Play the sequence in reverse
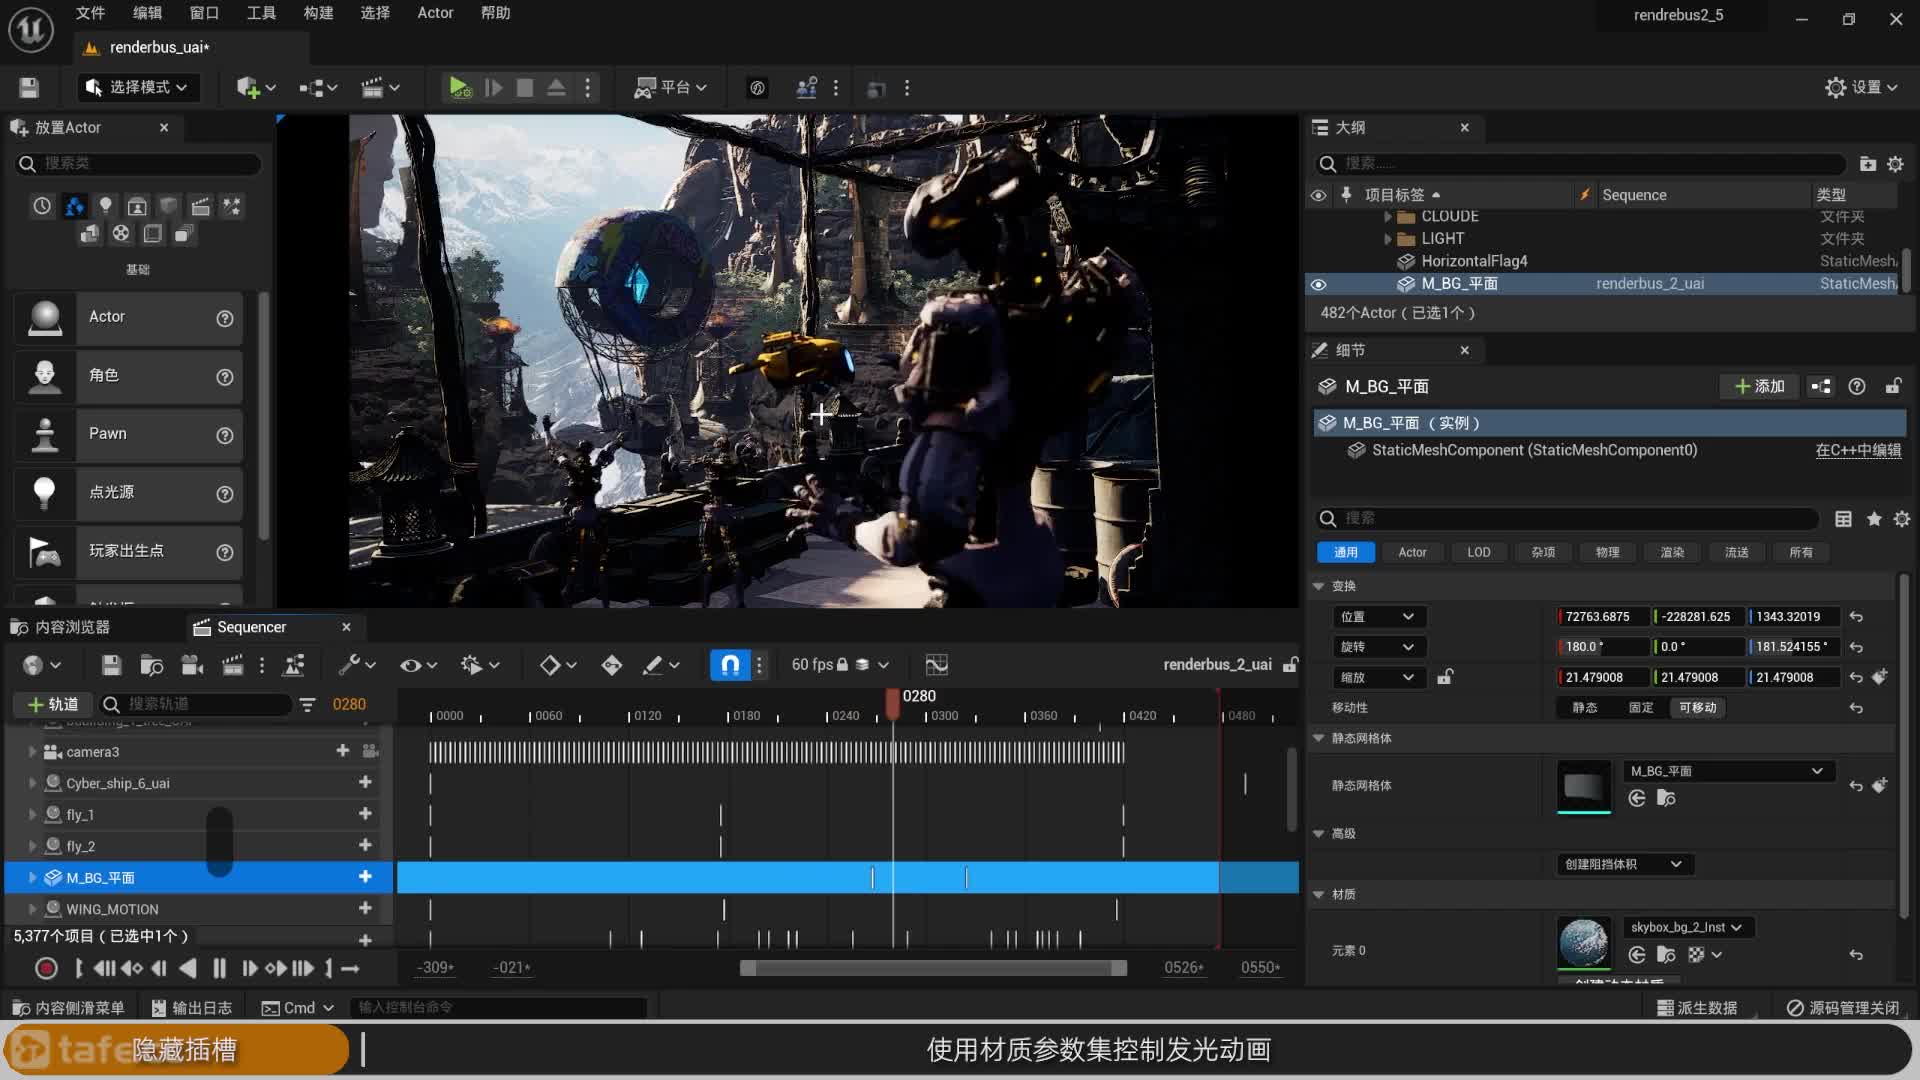 [188, 968]
